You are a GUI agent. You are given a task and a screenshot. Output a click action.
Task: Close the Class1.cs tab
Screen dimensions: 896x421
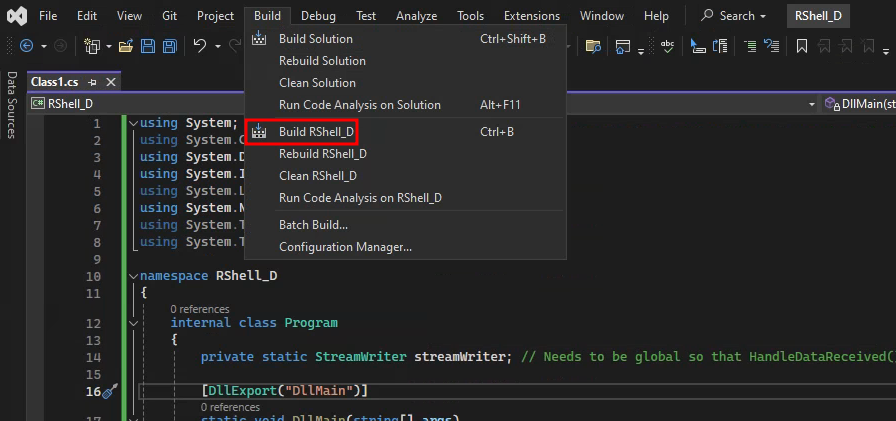110,82
